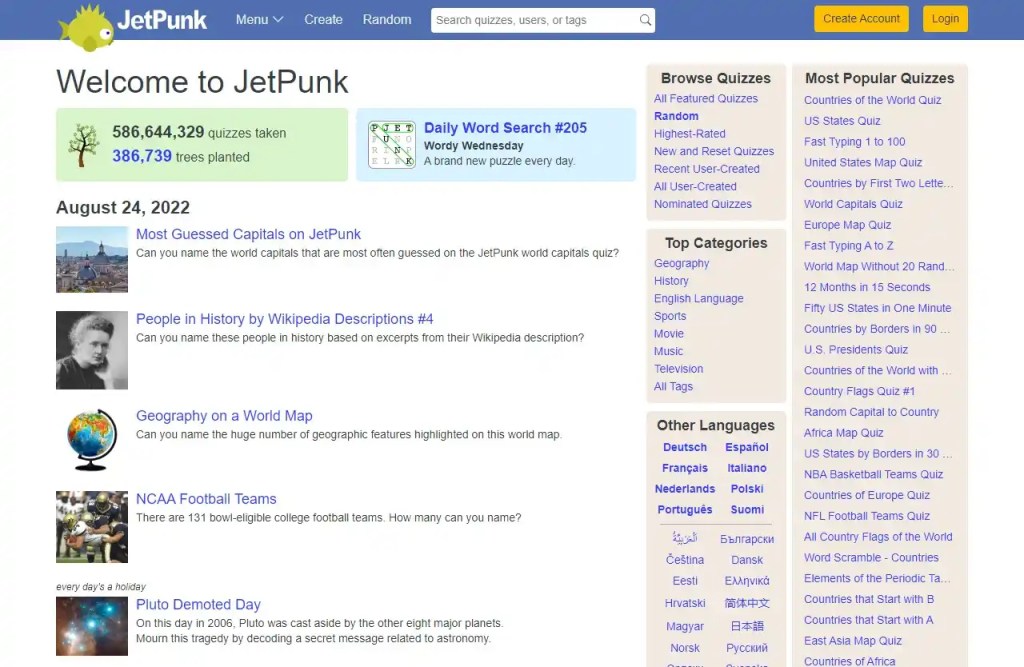This screenshot has height=667, width=1024.
Task: Select the Sports category
Action: coord(670,316)
